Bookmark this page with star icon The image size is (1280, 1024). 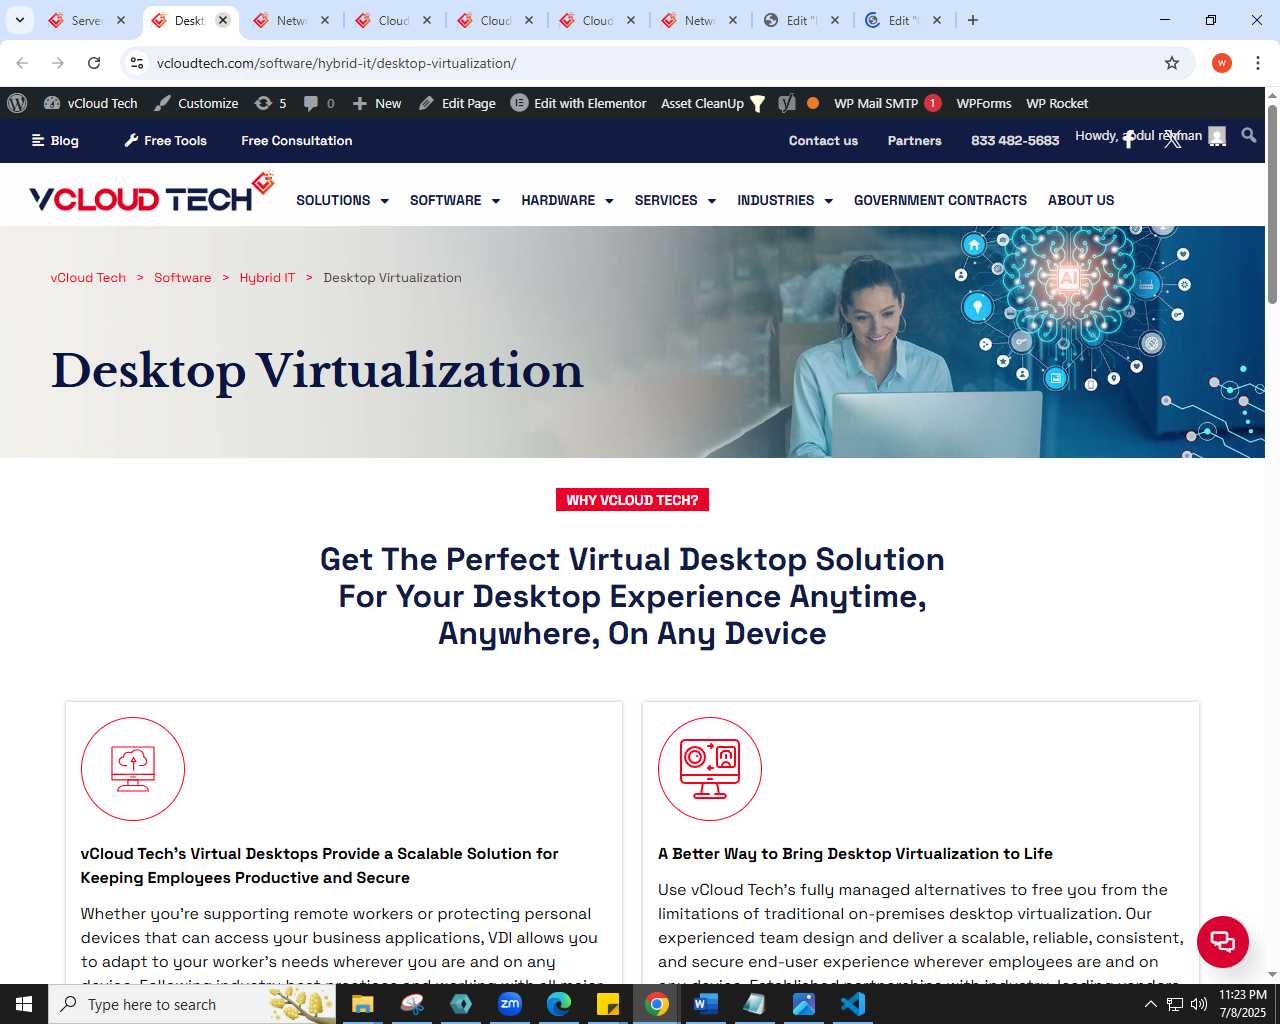point(1172,63)
